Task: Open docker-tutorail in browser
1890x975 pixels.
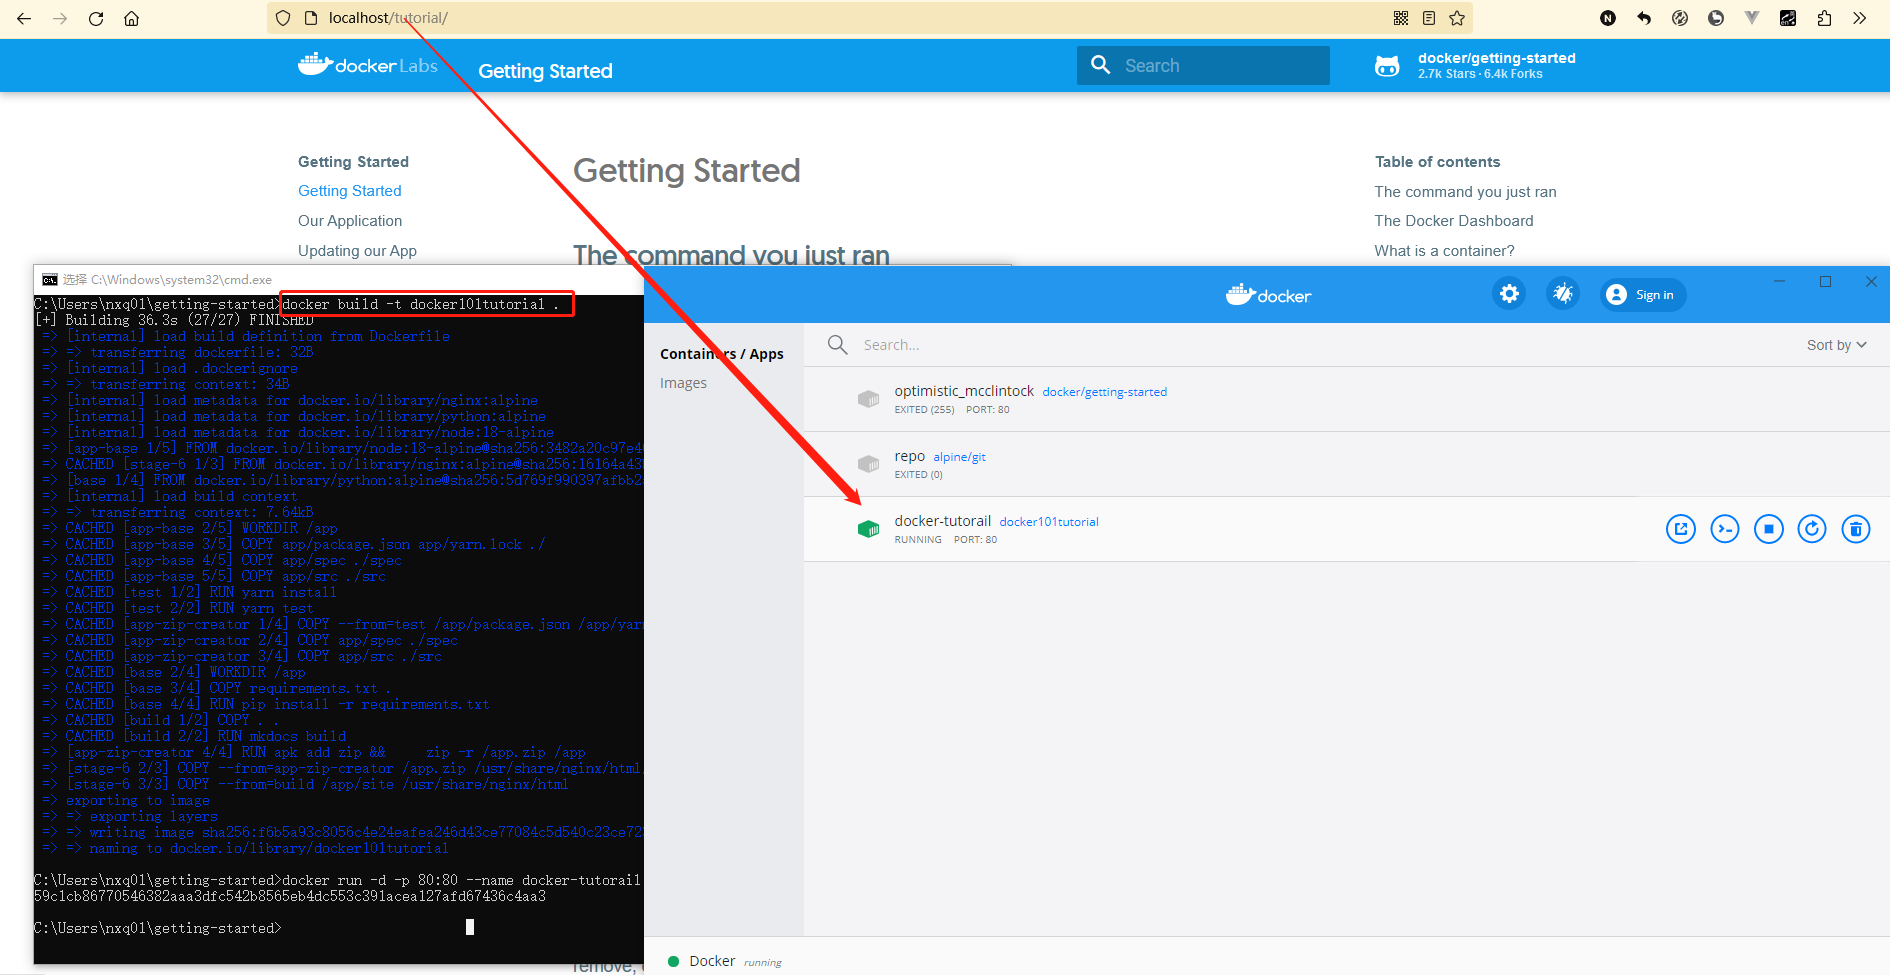Action: coord(1681,529)
